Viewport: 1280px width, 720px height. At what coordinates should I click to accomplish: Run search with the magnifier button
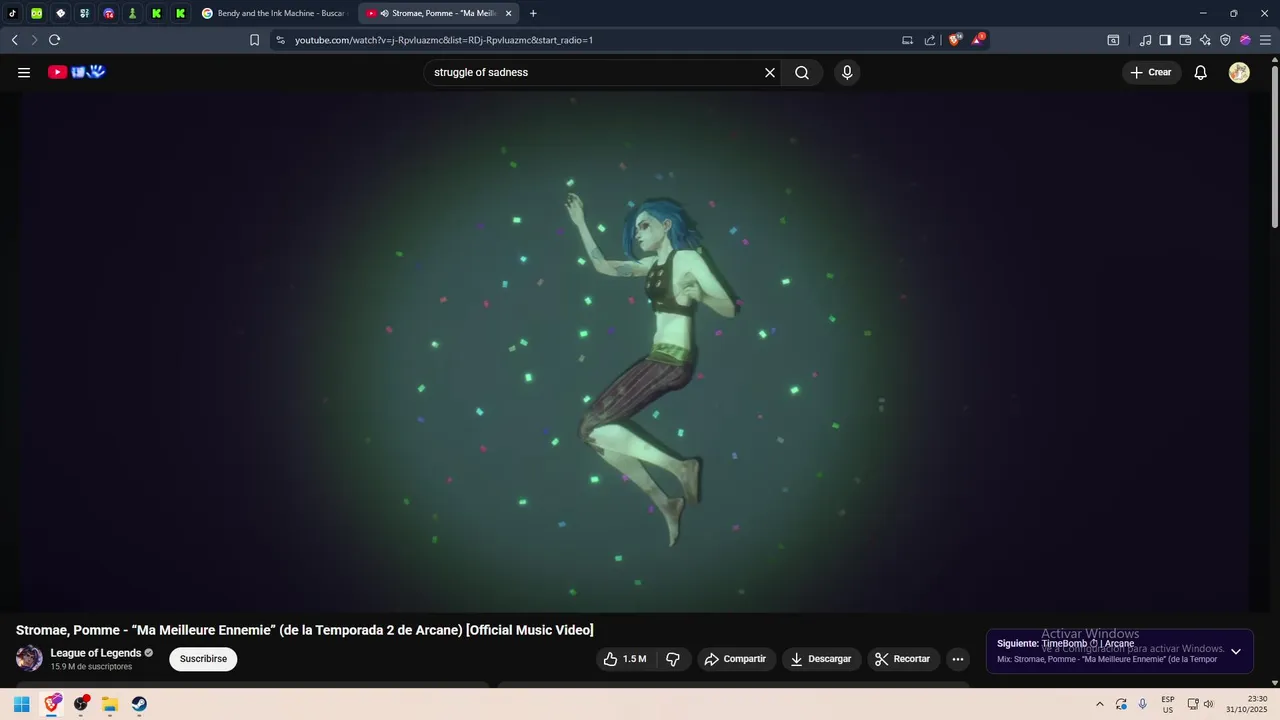point(802,72)
